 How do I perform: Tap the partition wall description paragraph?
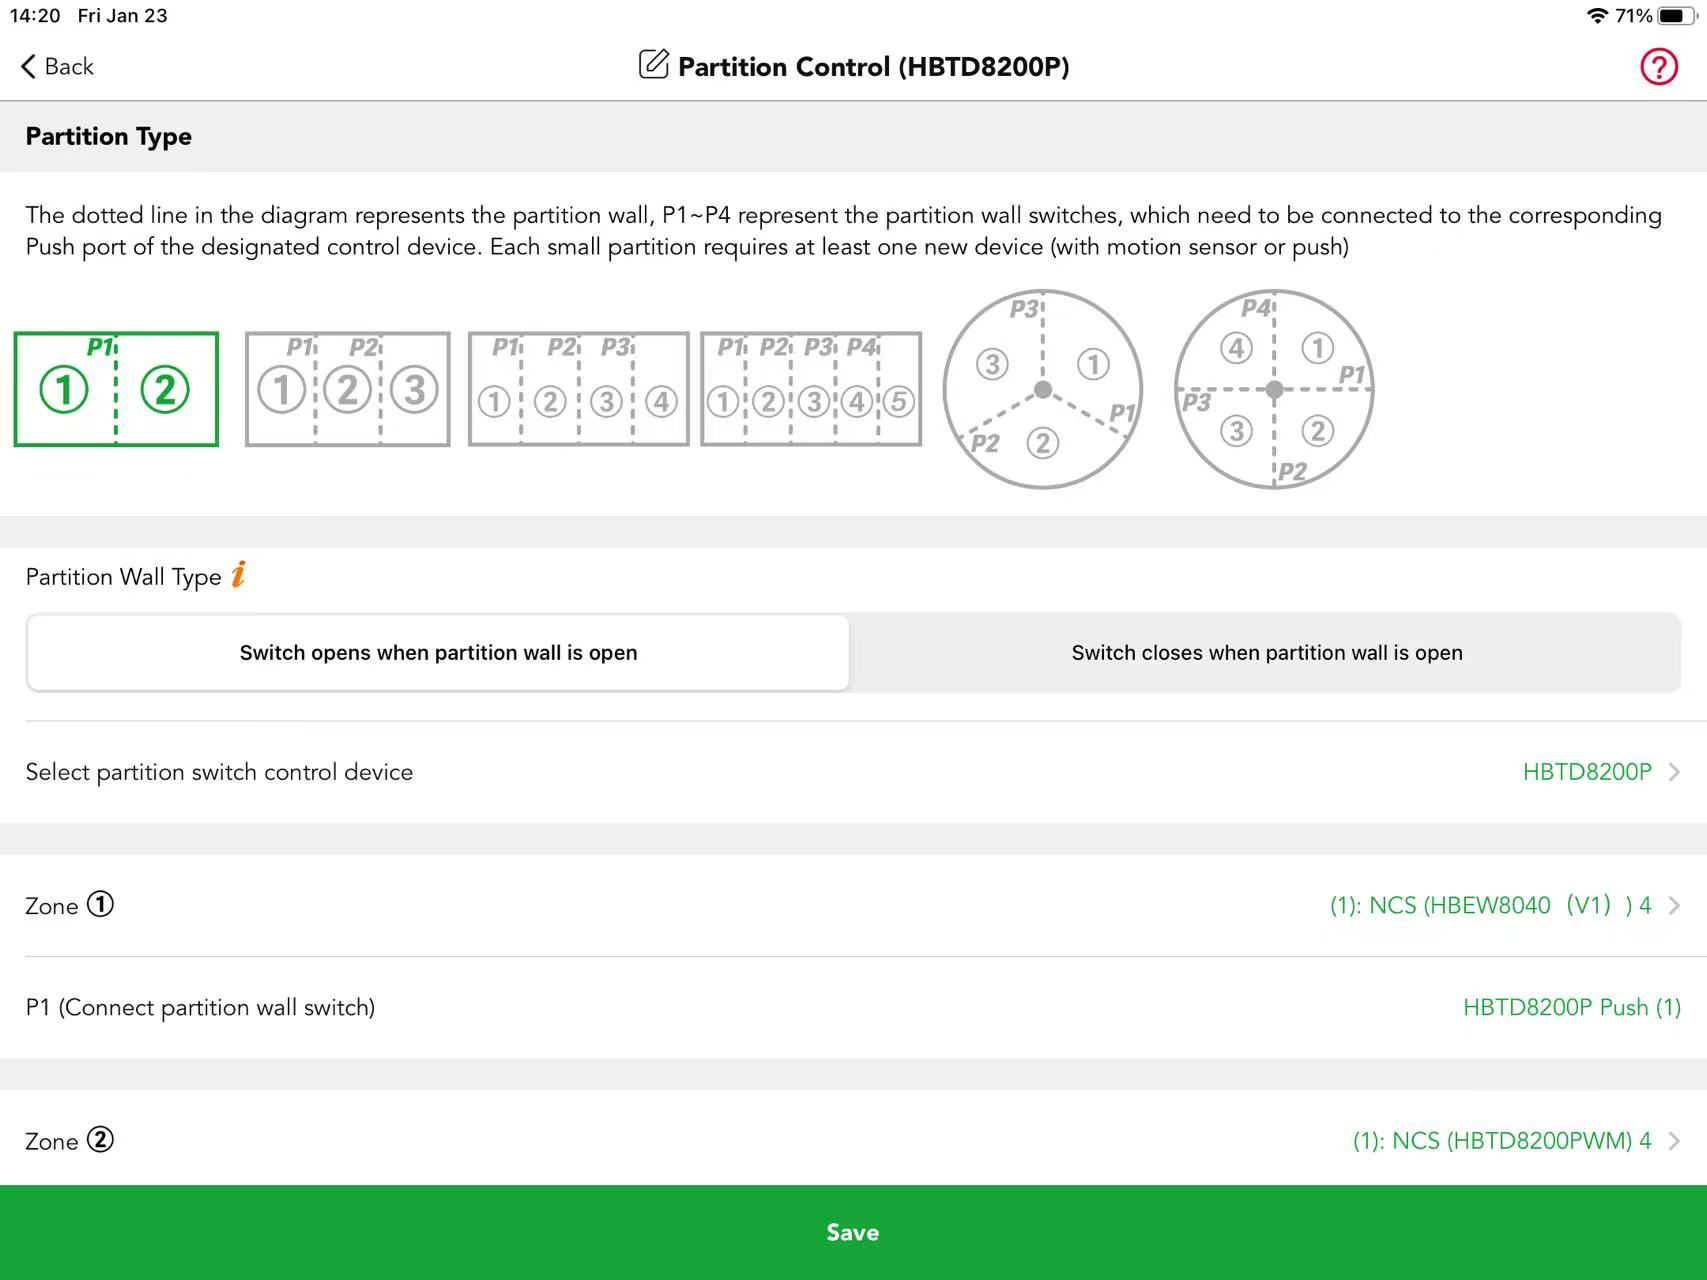point(844,231)
